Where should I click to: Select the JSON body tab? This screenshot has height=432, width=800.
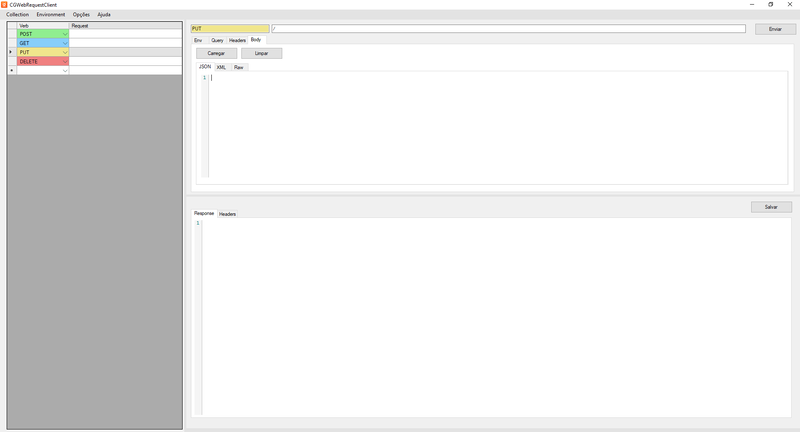(205, 67)
